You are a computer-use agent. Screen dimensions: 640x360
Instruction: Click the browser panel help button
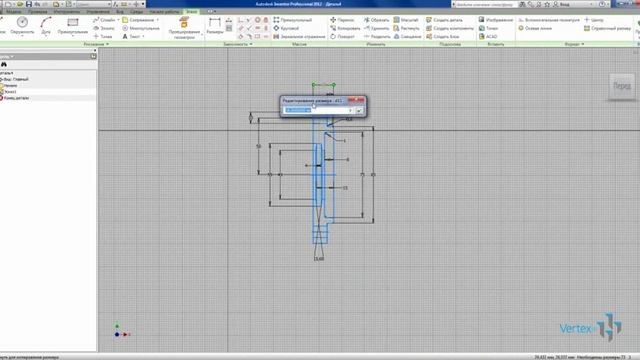[x=93, y=56]
